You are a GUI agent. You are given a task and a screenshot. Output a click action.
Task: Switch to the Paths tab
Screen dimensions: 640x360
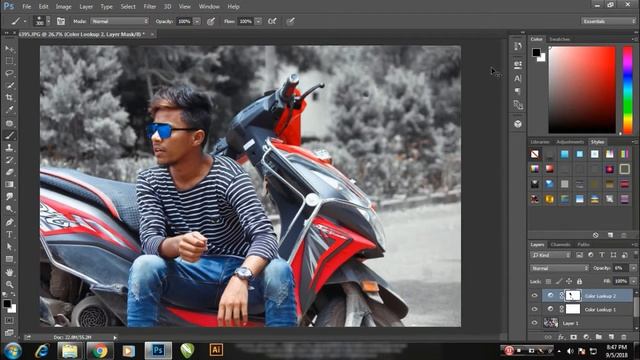[x=583, y=244]
